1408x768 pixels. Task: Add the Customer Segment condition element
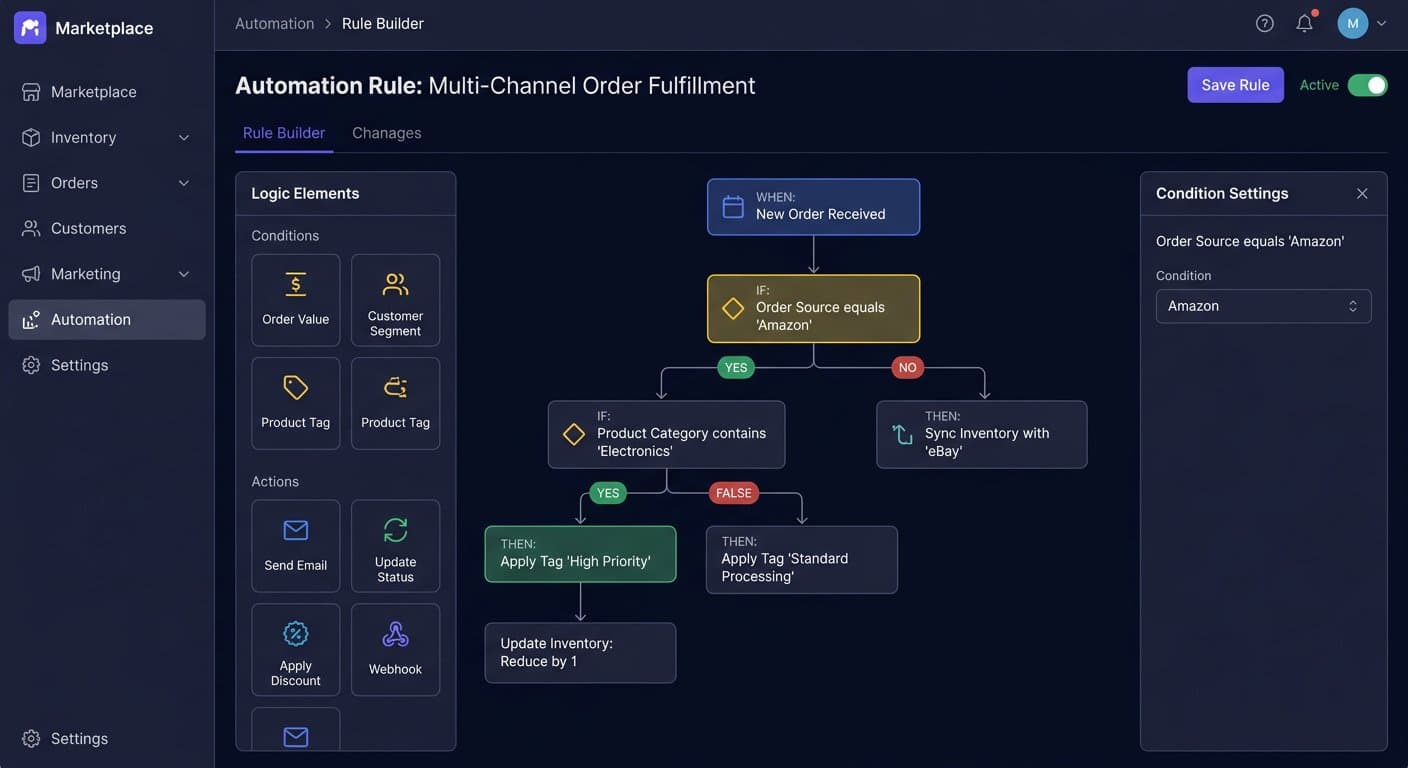[396, 300]
